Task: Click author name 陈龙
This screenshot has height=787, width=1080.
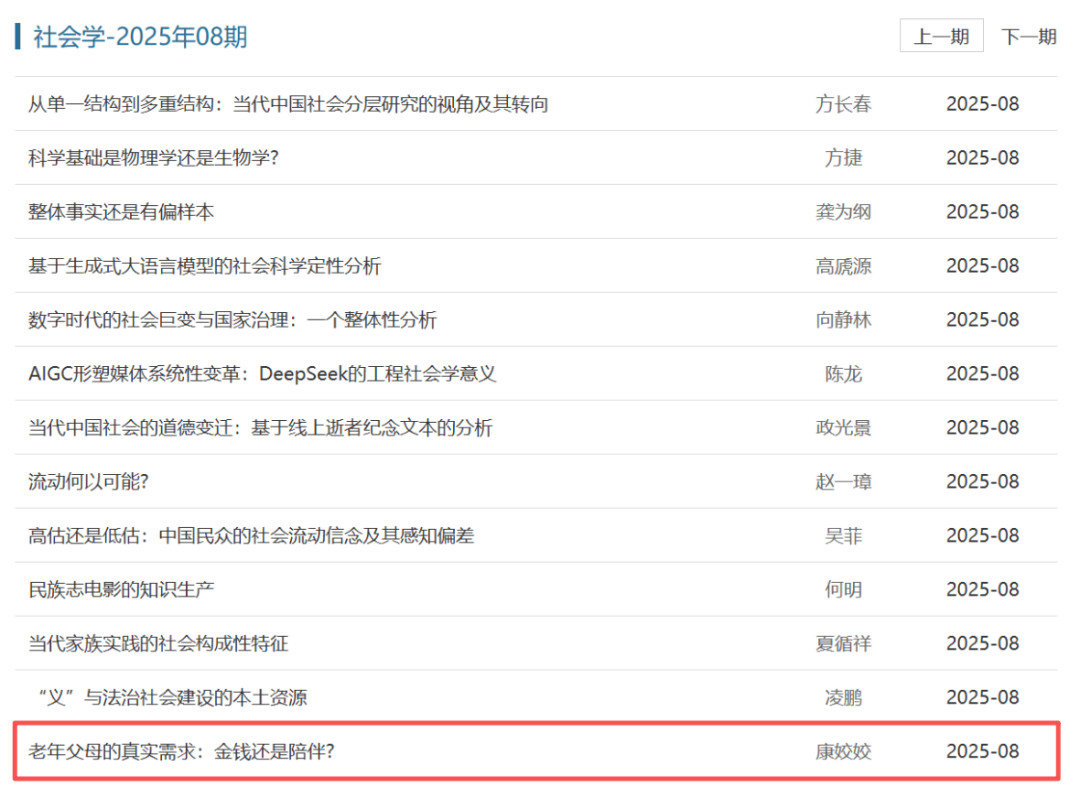Action: click(844, 373)
